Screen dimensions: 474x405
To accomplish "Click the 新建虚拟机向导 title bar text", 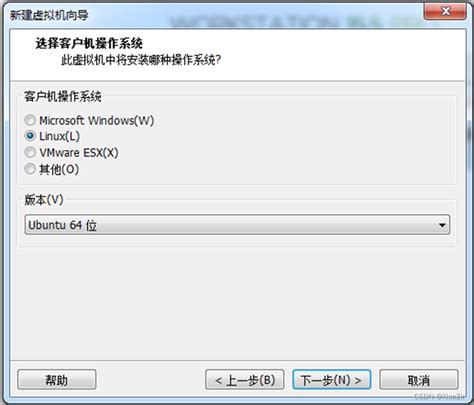I will [x=49, y=15].
